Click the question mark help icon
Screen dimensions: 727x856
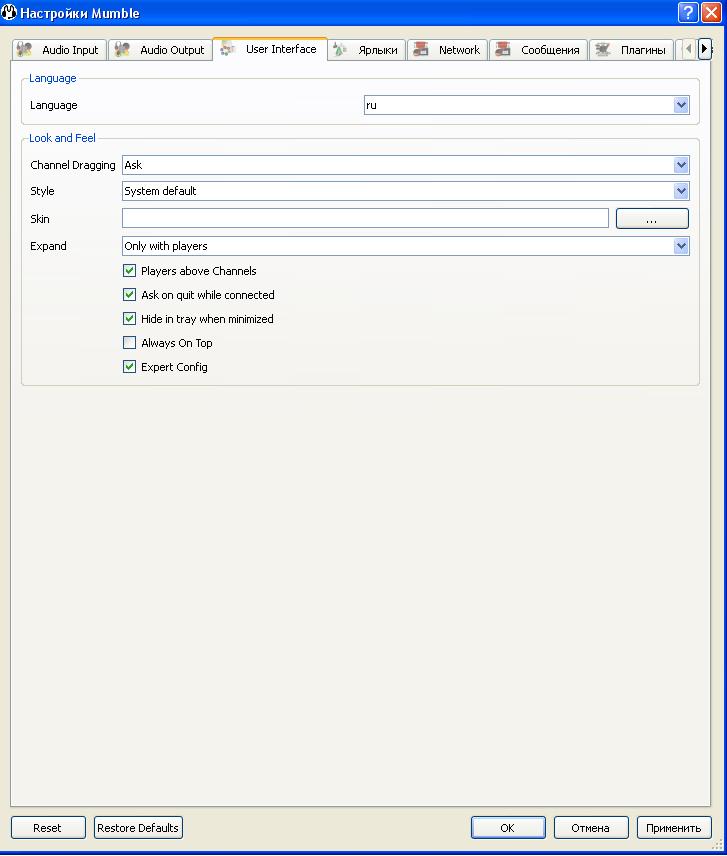pos(687,13)
